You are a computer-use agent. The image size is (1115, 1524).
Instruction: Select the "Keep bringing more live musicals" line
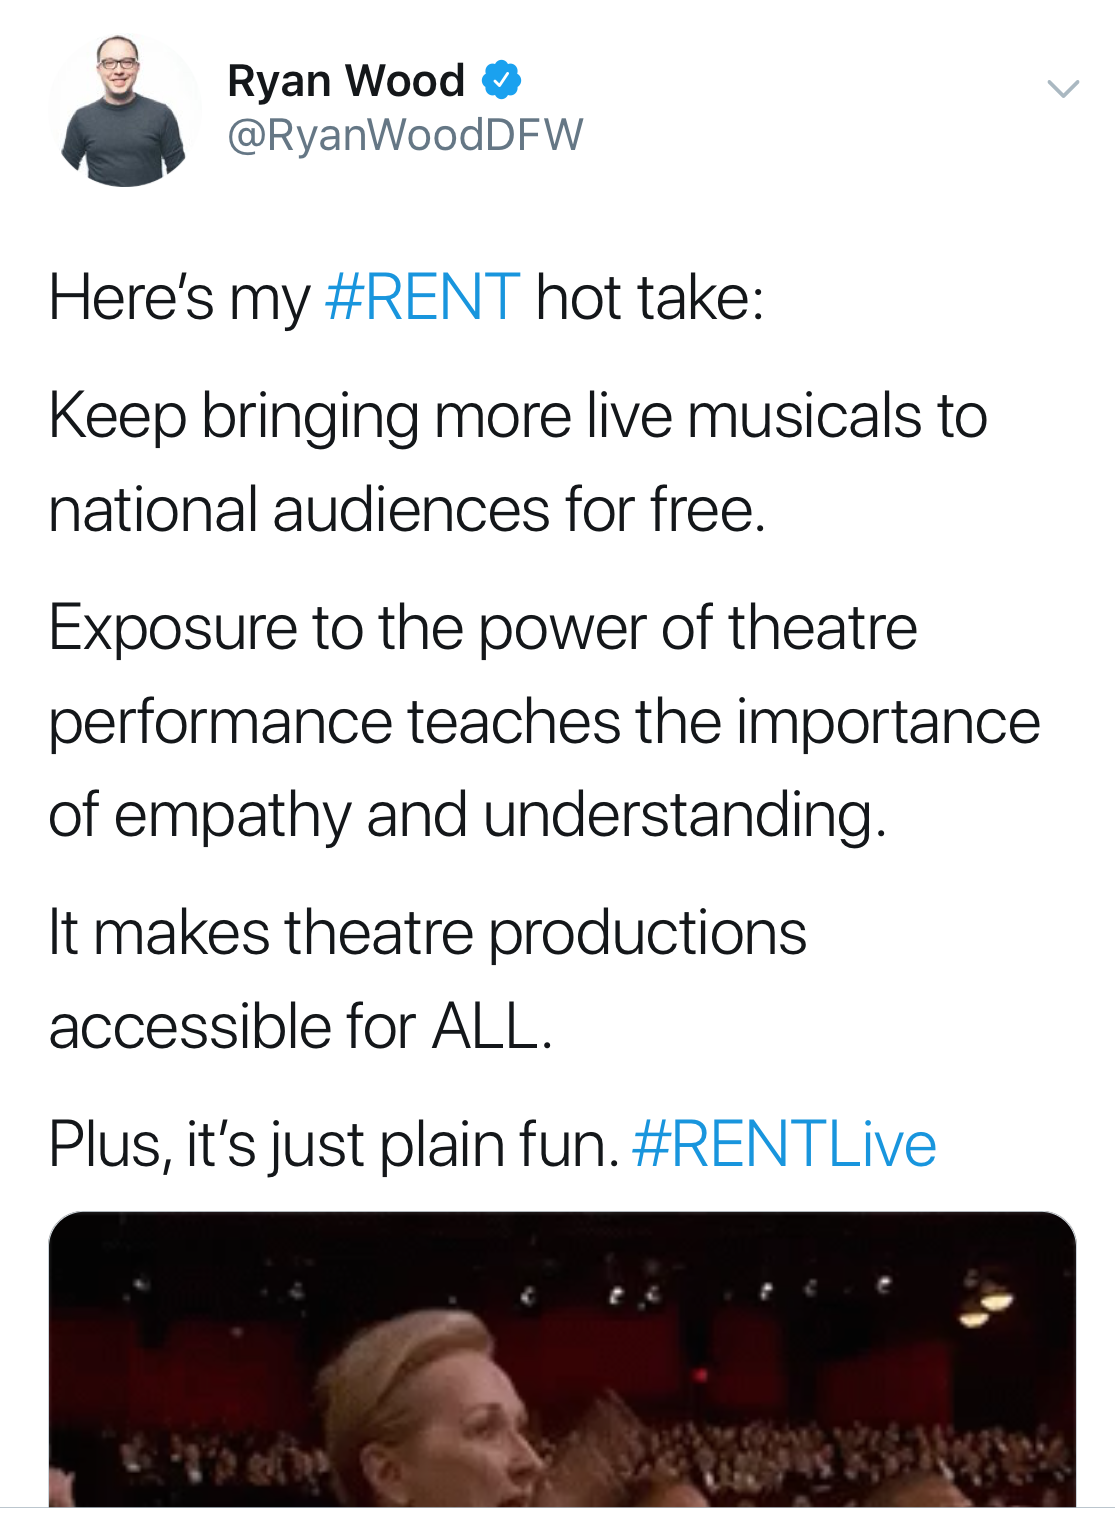click(517, 415)
